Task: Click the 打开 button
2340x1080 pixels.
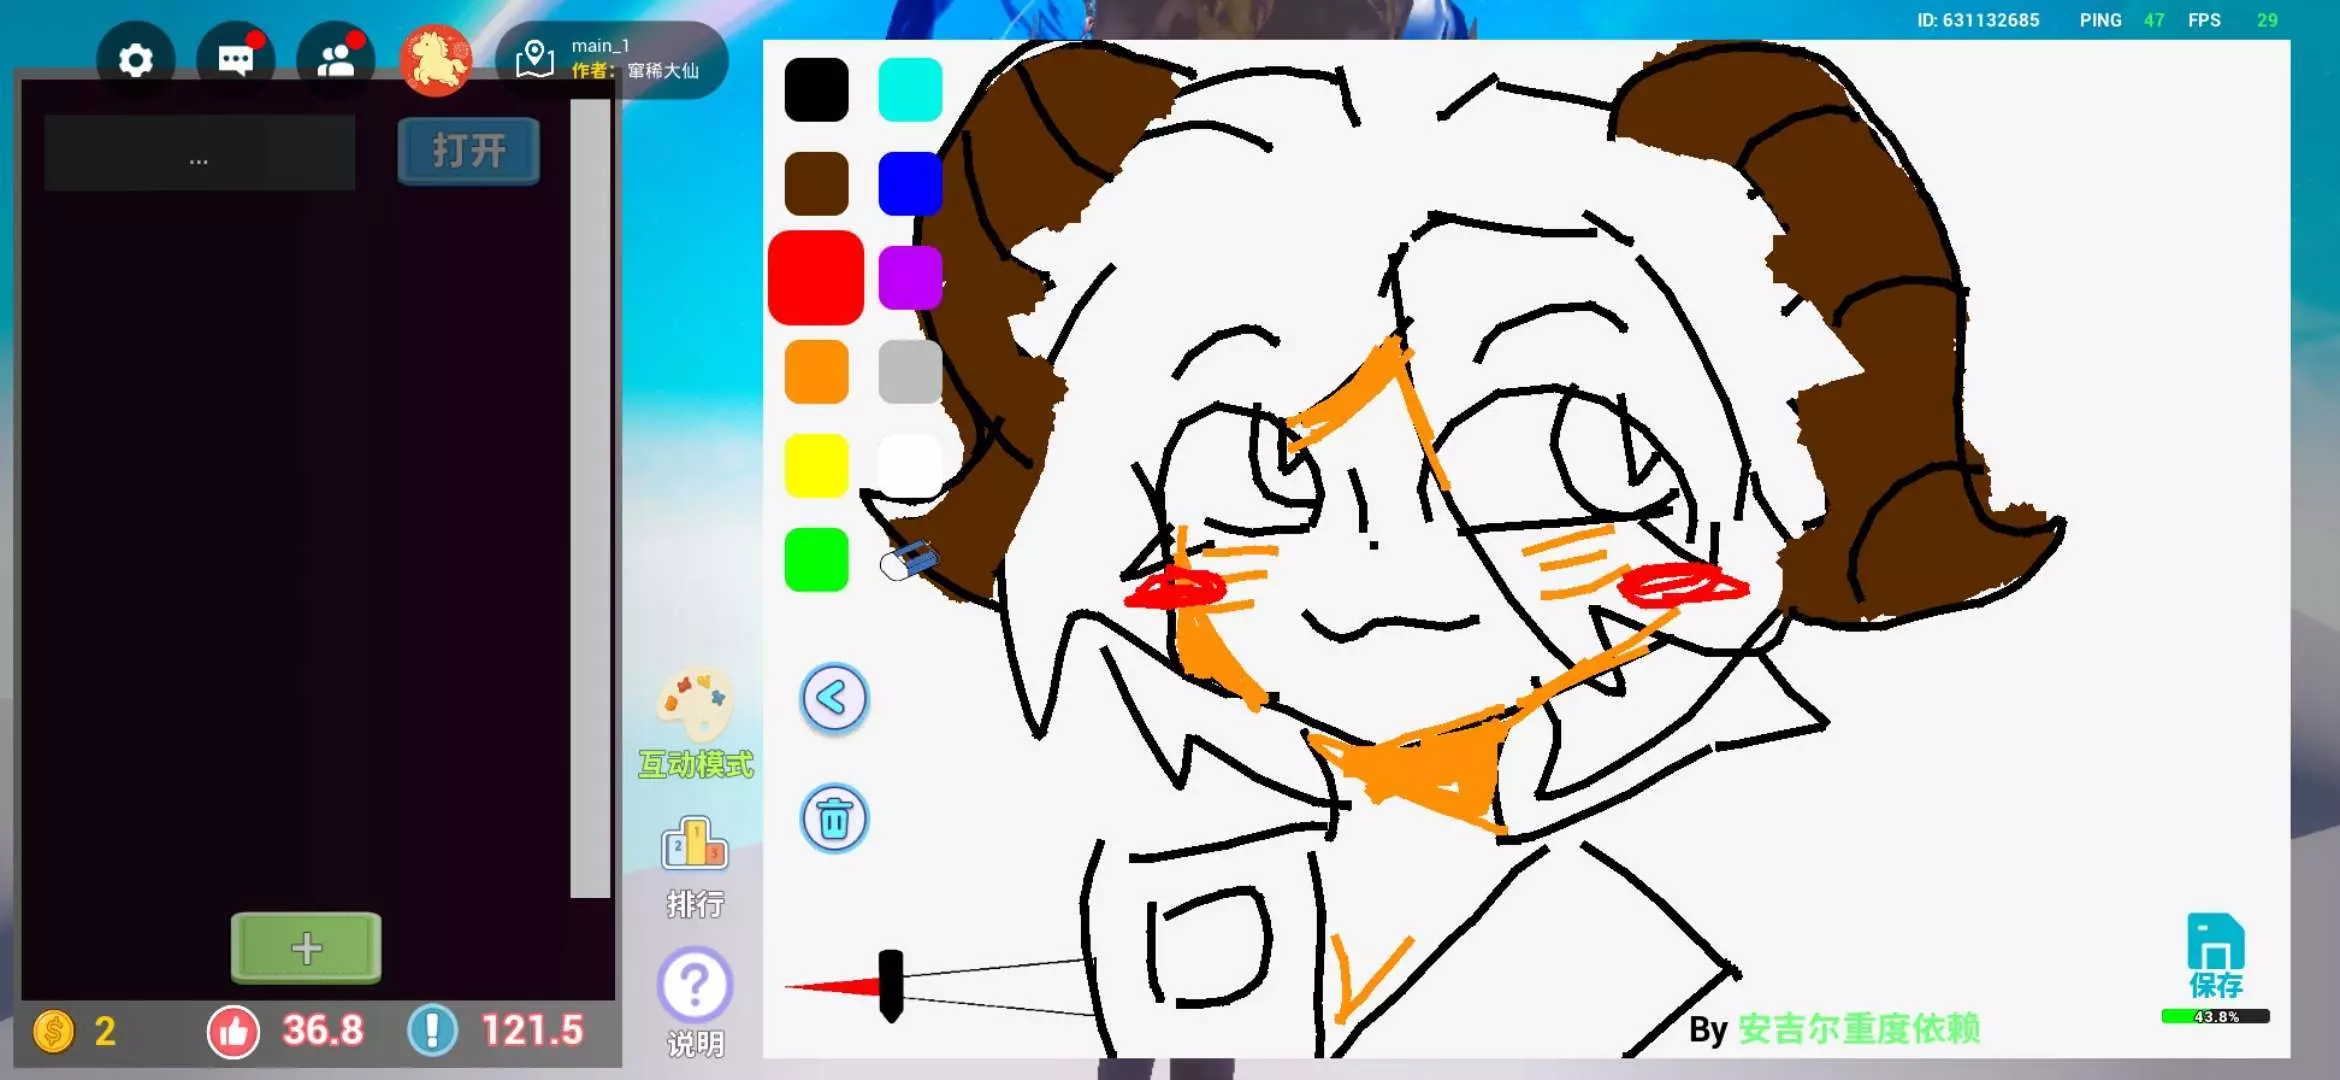Action: (x=468, y=151)
